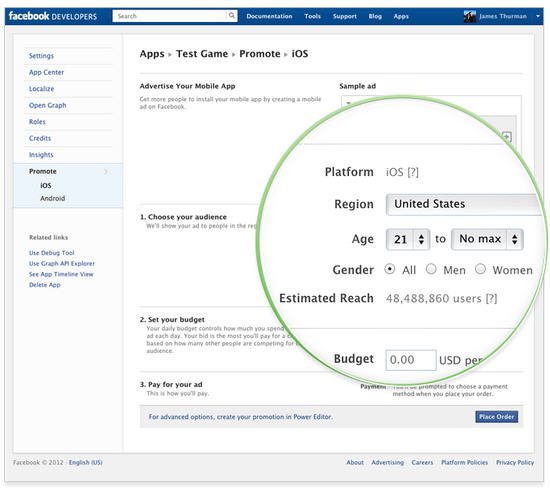550x492 pixels.
Task: Open the minimum age 21 dropdown
Action: coord(408,240)
